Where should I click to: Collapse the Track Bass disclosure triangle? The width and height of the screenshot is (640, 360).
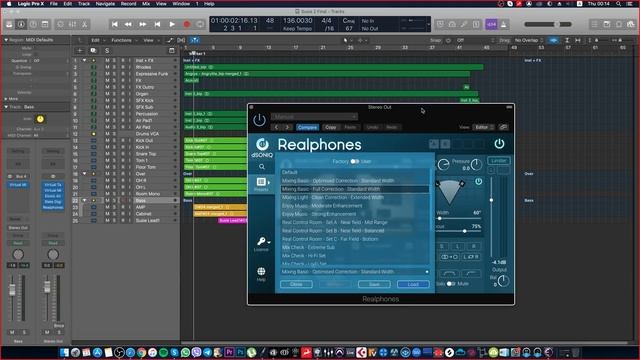[x=6, y=107]
